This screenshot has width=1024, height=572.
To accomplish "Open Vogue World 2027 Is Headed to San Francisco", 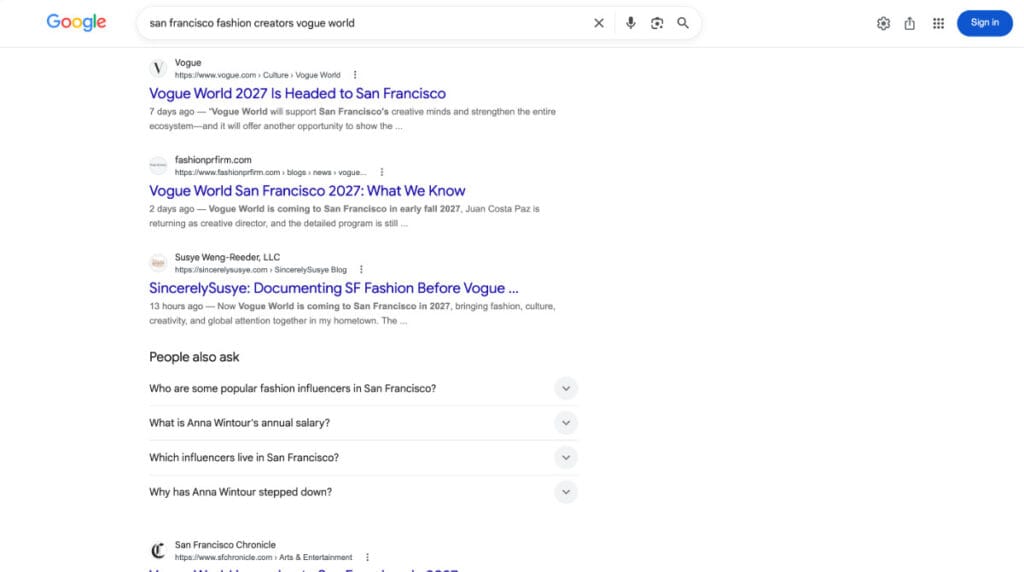I will (x=297, y=93).
